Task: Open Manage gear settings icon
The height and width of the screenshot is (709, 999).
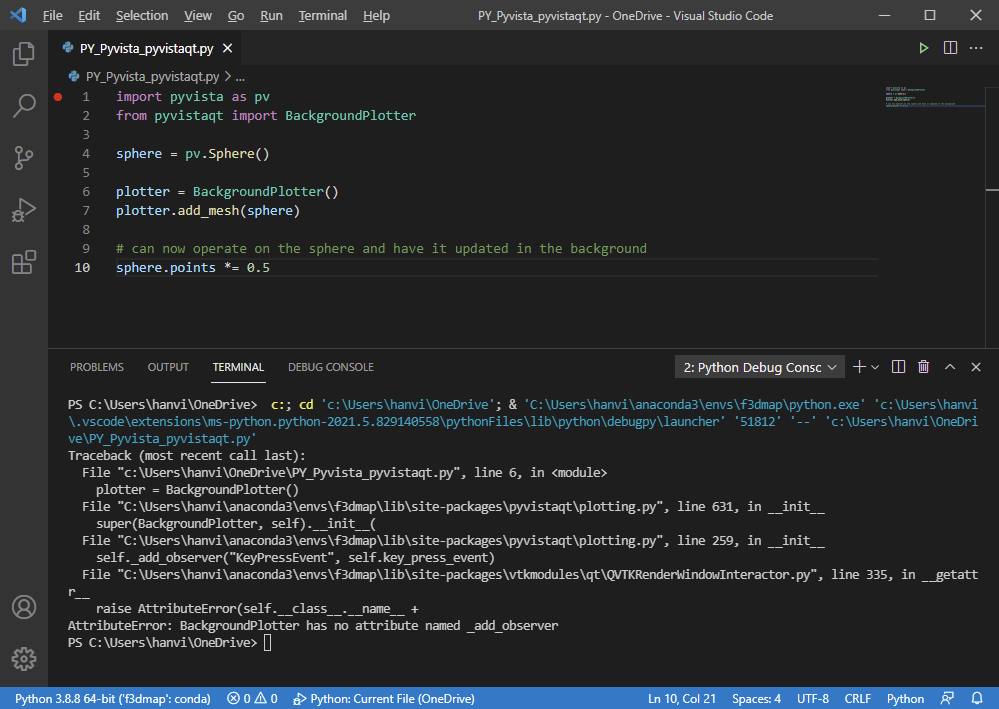Action: click(x=23, y=658)
